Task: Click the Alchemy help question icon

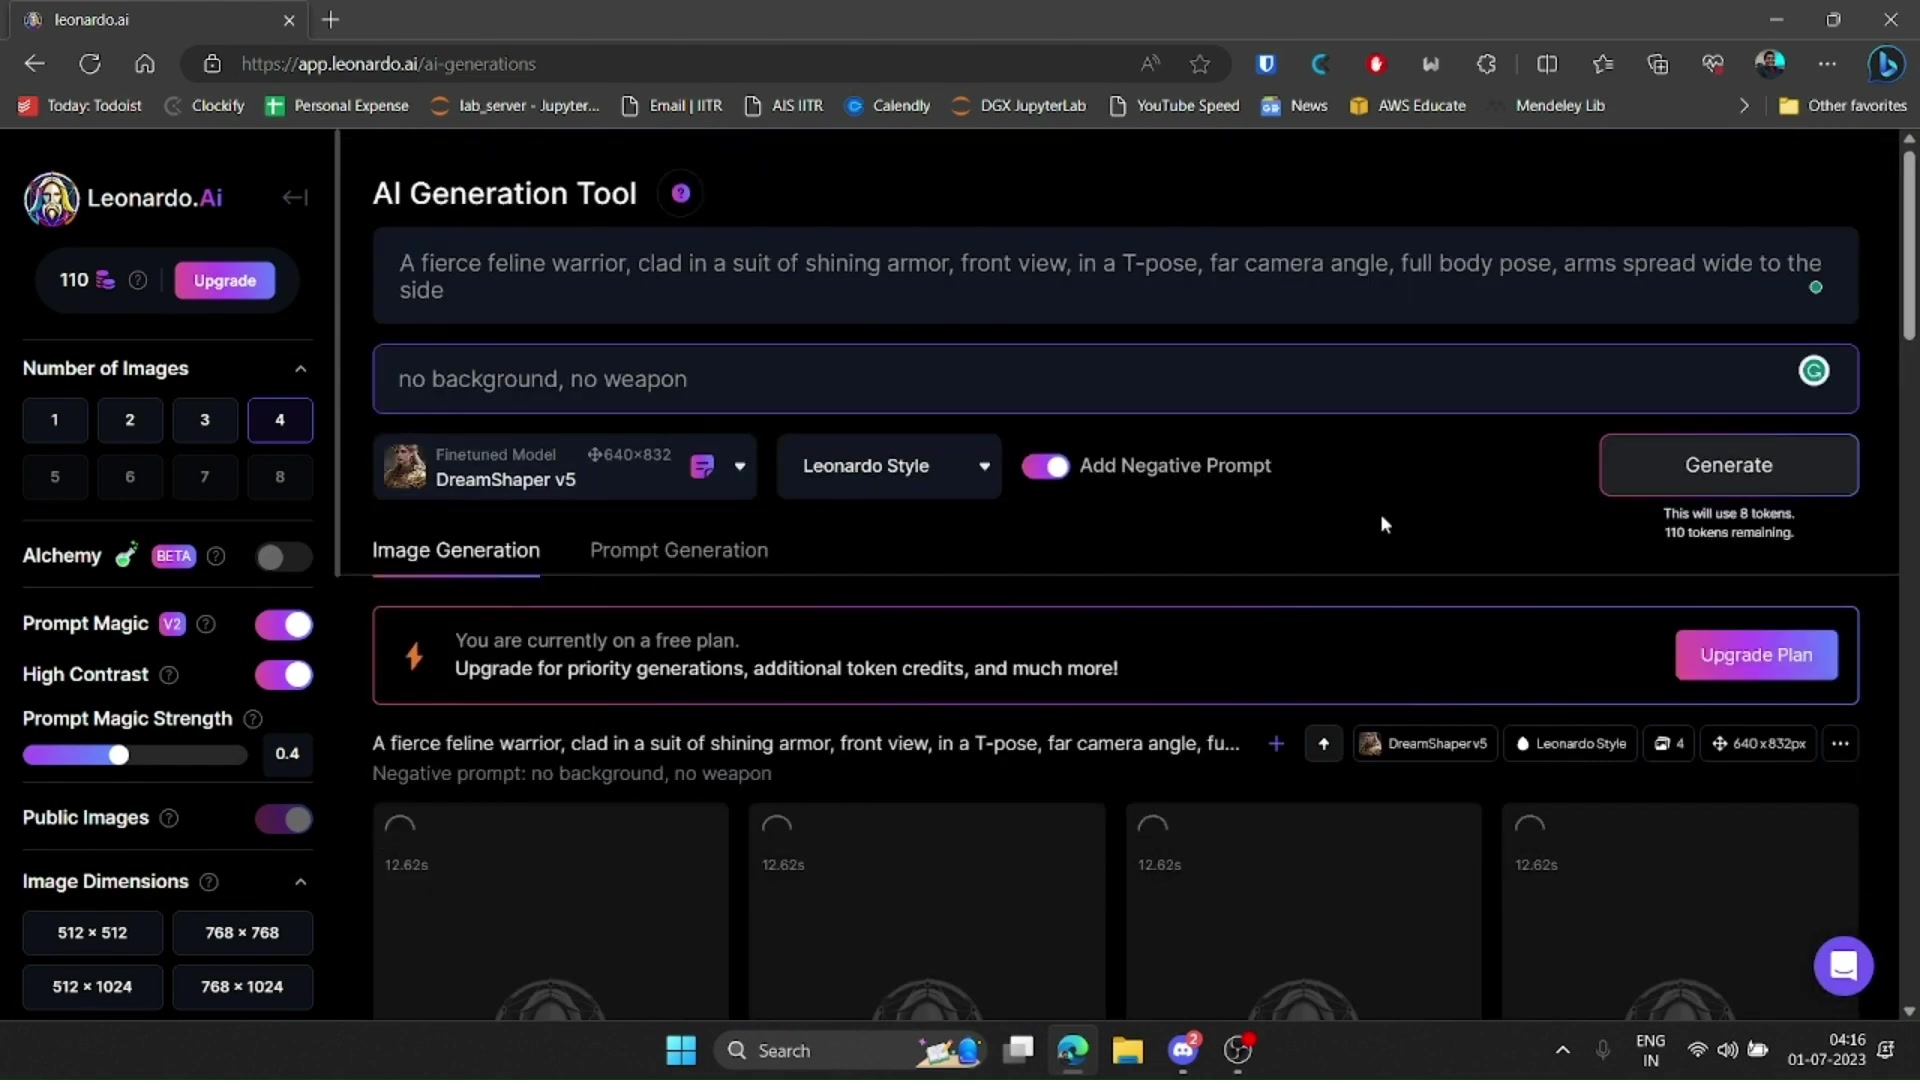Action: (x=216, y=557)
